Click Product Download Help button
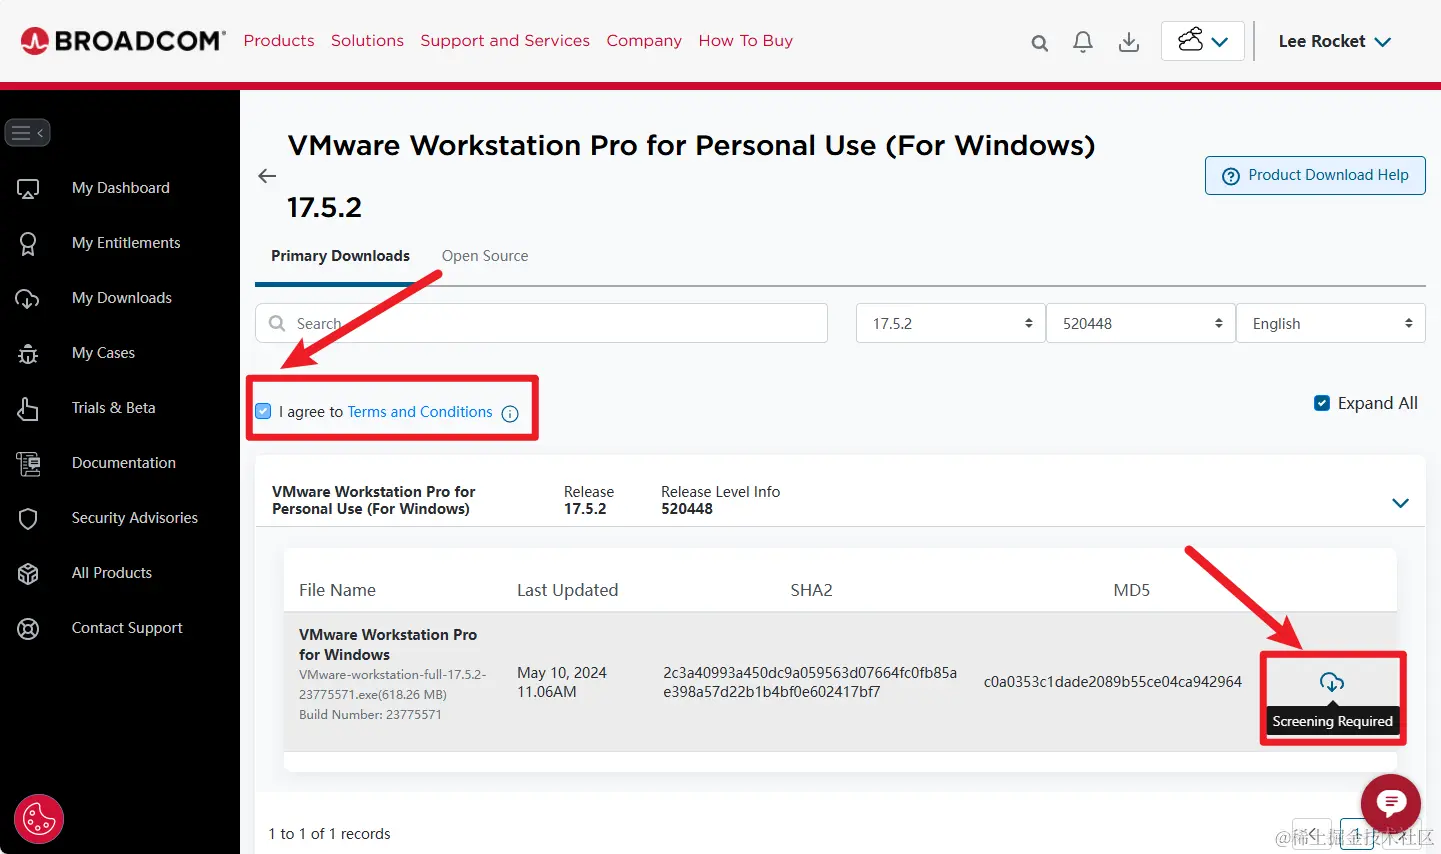Screen dimensions: 1441x854 [x=1315, y=176]
